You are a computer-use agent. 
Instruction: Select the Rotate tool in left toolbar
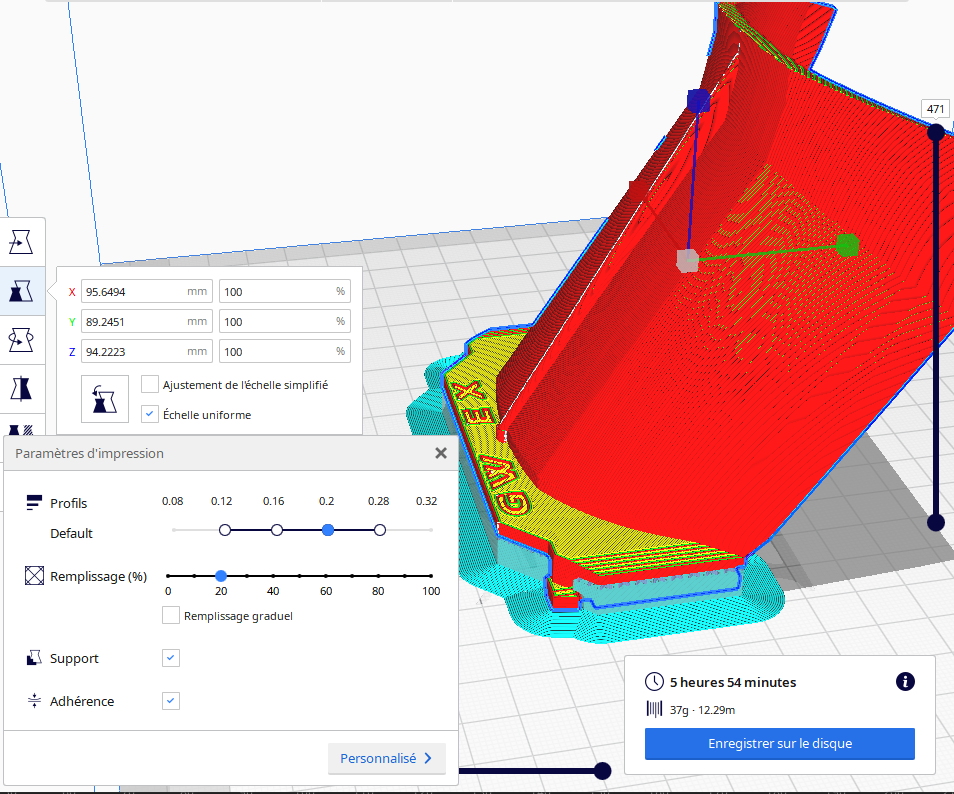tap(21, 339)
